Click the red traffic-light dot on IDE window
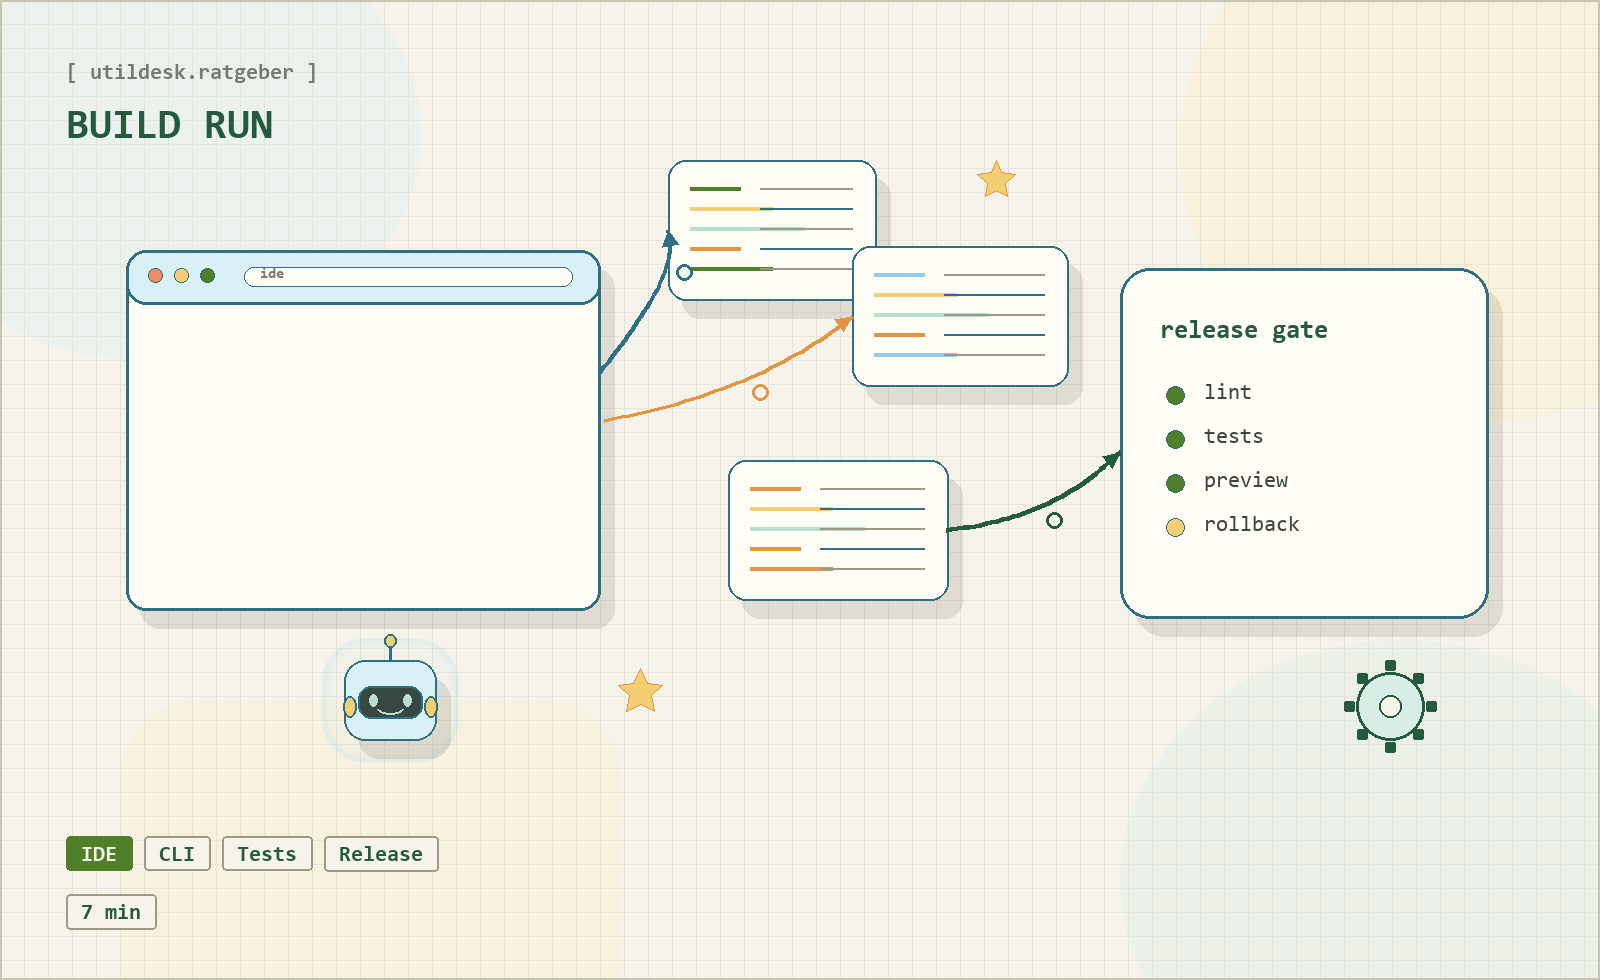 [x=156, y=275]
